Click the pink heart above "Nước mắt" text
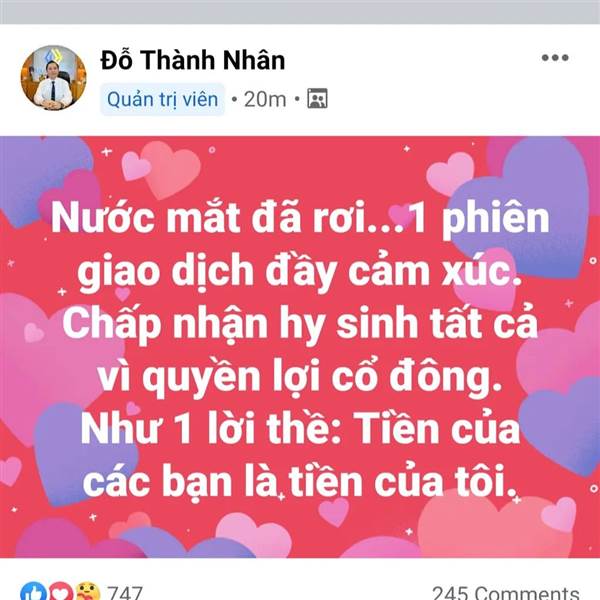Image resolution: width=600 pixels, height=600 pixels. 170,170
